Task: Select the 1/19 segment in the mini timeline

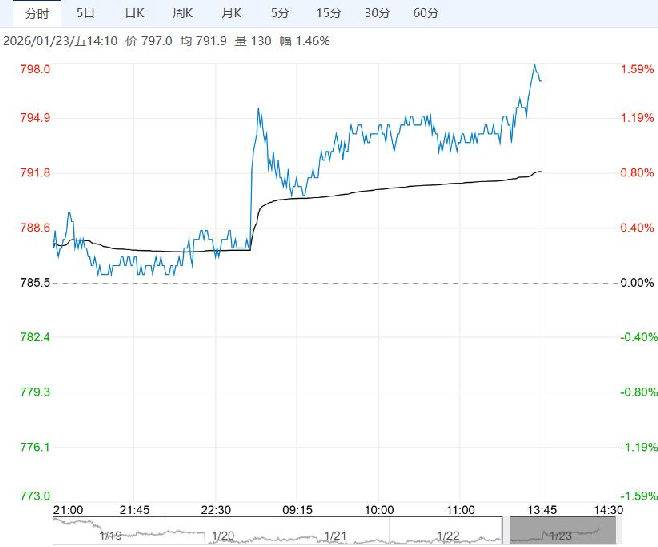Action: (111, 534)
